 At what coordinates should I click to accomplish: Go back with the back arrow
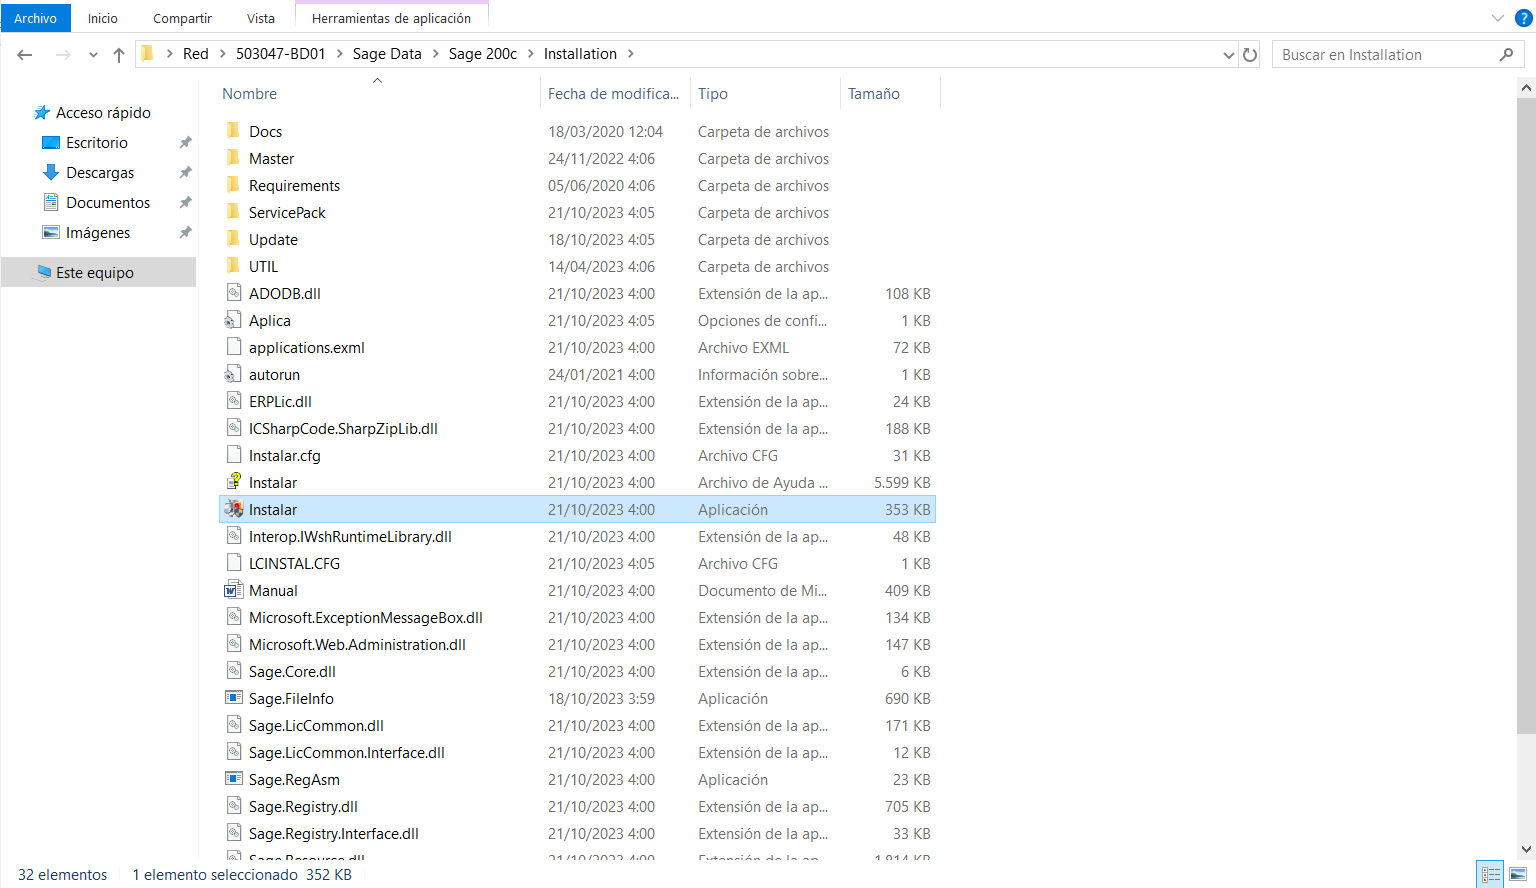pos(25,55)
